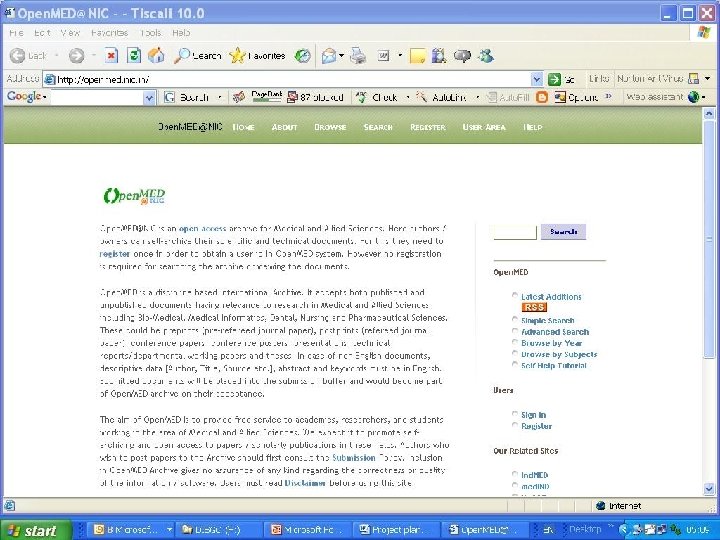This screenshot has height=540, width=720.
Task: Click the Edit with Word toolbar icon
Action: [x=383, y=56]
